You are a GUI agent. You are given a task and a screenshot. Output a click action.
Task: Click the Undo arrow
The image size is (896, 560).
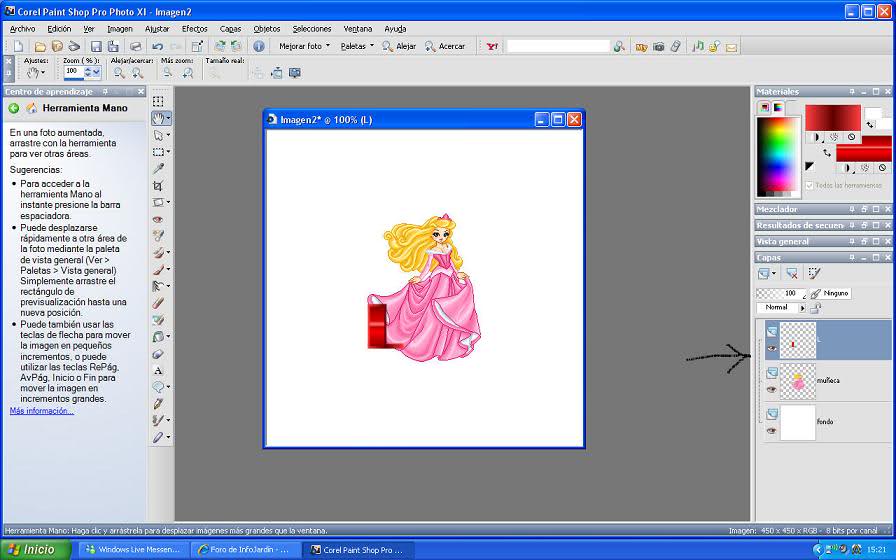pos(158,46)
